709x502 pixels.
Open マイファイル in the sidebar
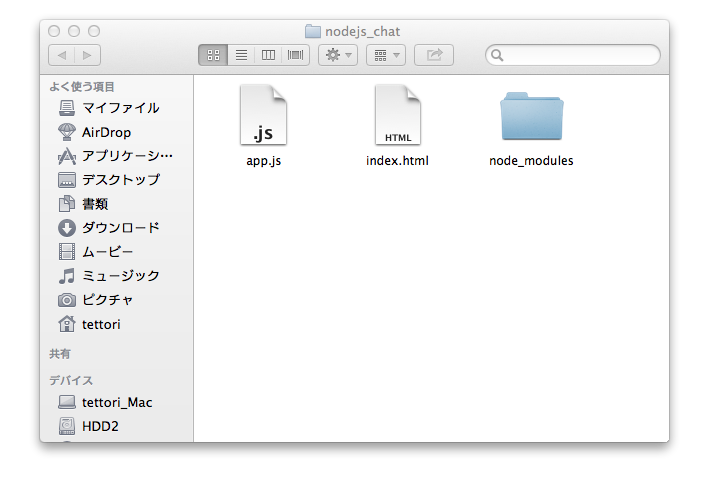point(117,108)
